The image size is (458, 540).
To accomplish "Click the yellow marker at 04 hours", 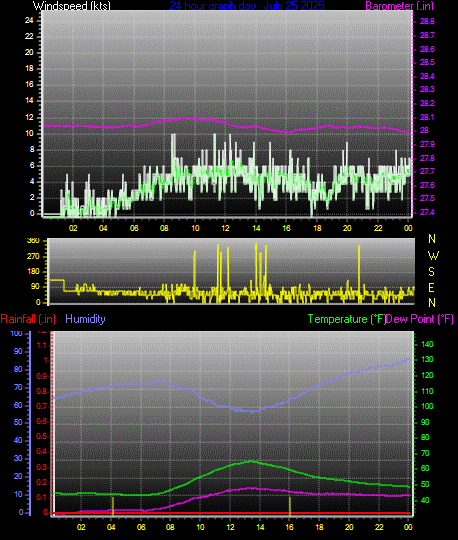I will pyautogui.click(x=113, y=506).
